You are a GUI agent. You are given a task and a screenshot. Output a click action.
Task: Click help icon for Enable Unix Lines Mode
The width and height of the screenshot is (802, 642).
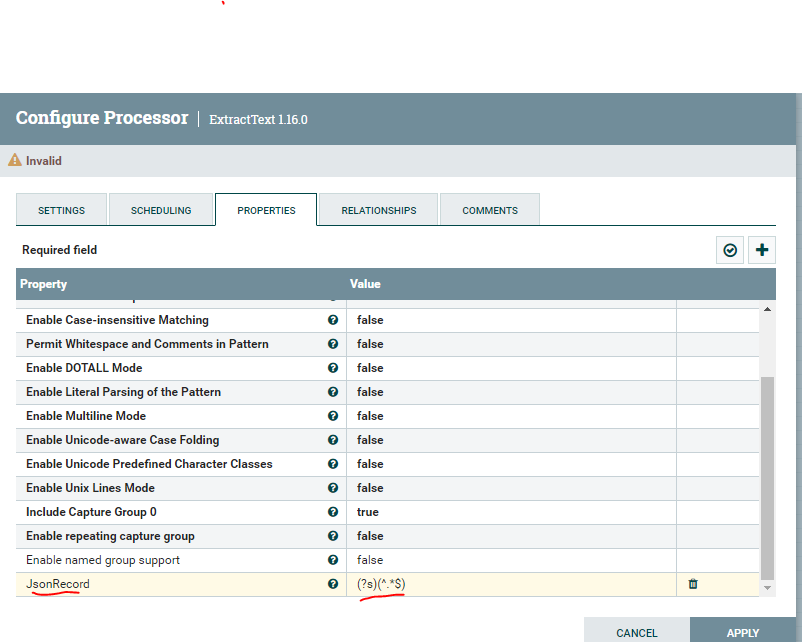point(333,488)
